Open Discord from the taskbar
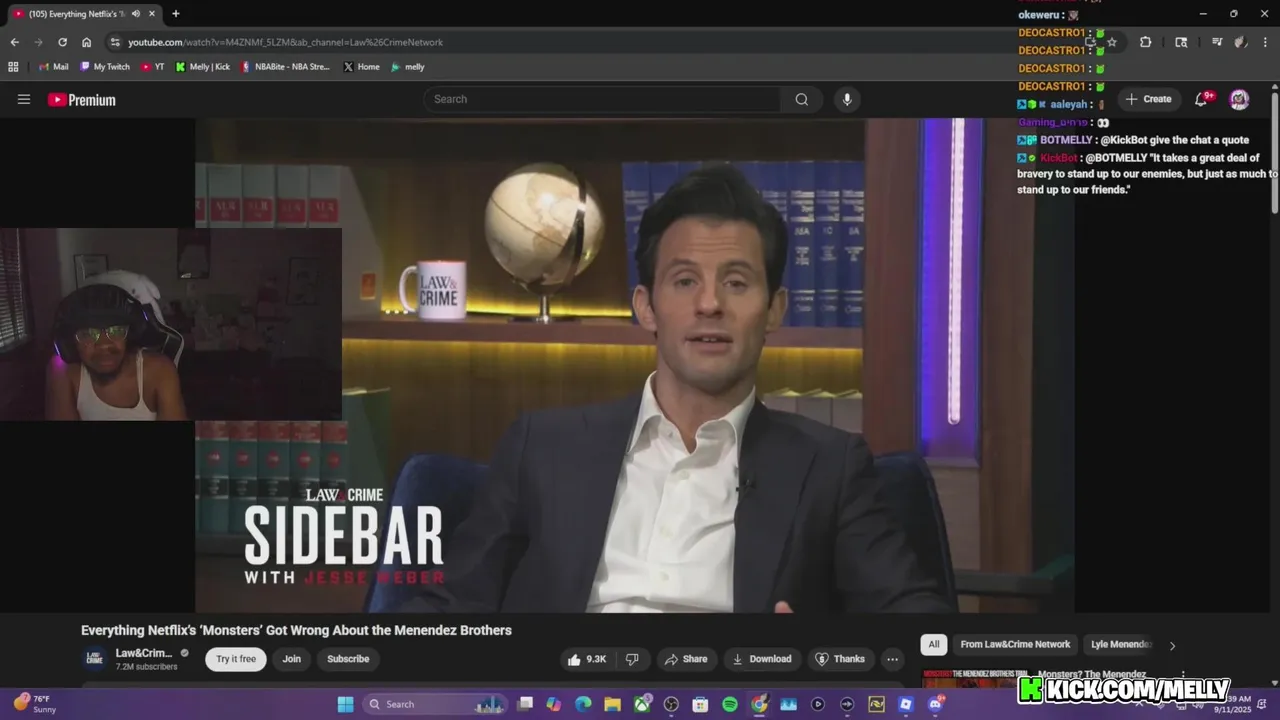The image size is (1280, 720). [x=935, y=704]
